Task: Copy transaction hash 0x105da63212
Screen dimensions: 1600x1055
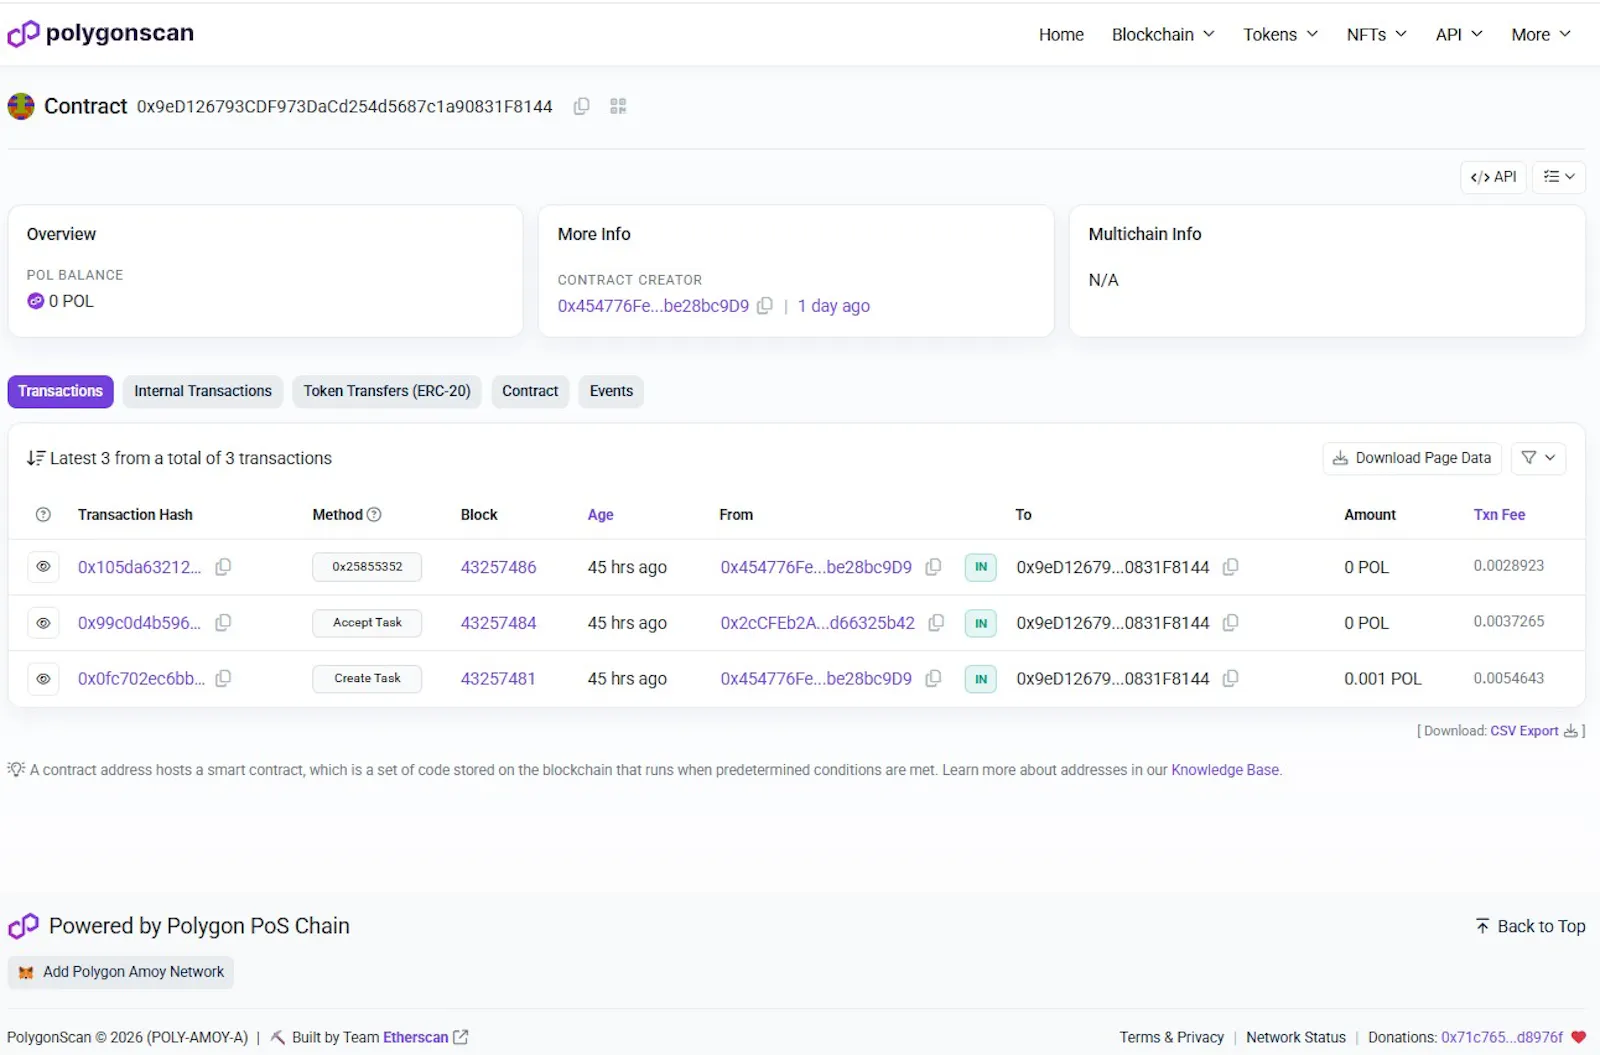Action: pyautogui.click(x=223, y=567)
